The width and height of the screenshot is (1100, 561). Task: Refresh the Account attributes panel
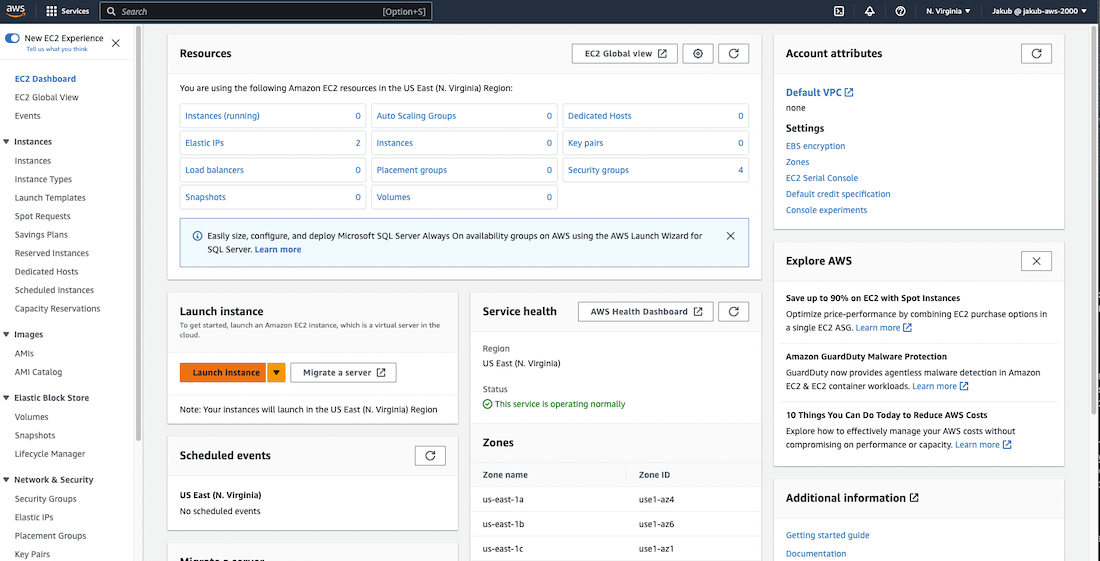1036,54
